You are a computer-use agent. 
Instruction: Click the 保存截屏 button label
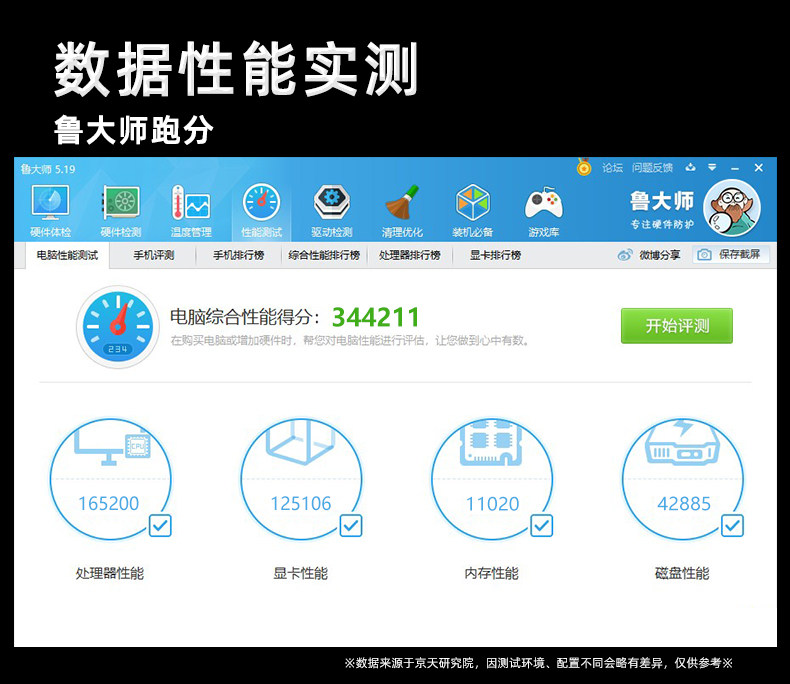click(x=739, y=254)
